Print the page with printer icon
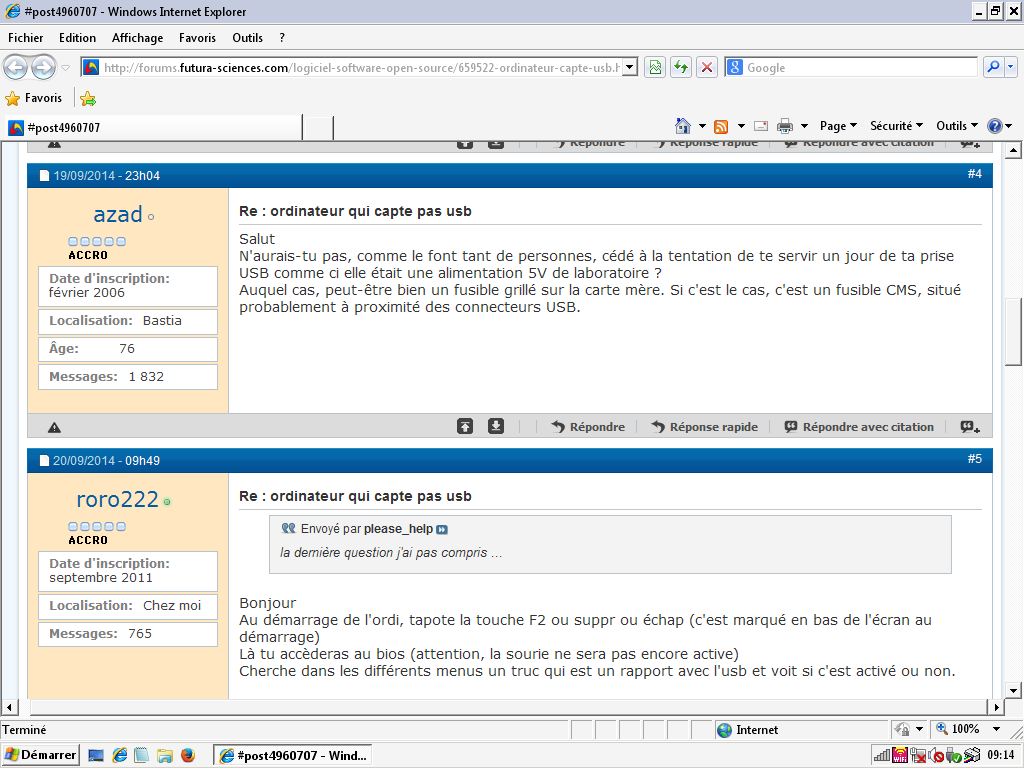 coord(785,126)
